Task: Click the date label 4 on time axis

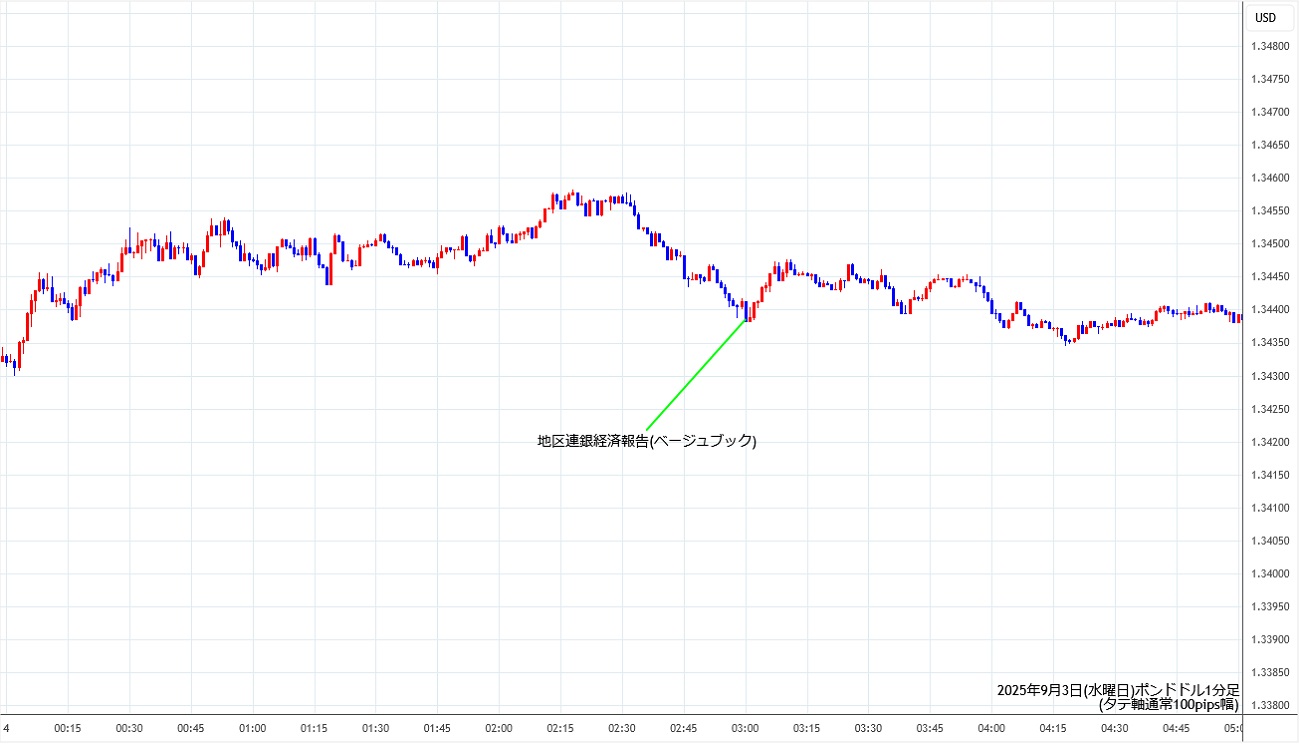Action: click(6, 729)
